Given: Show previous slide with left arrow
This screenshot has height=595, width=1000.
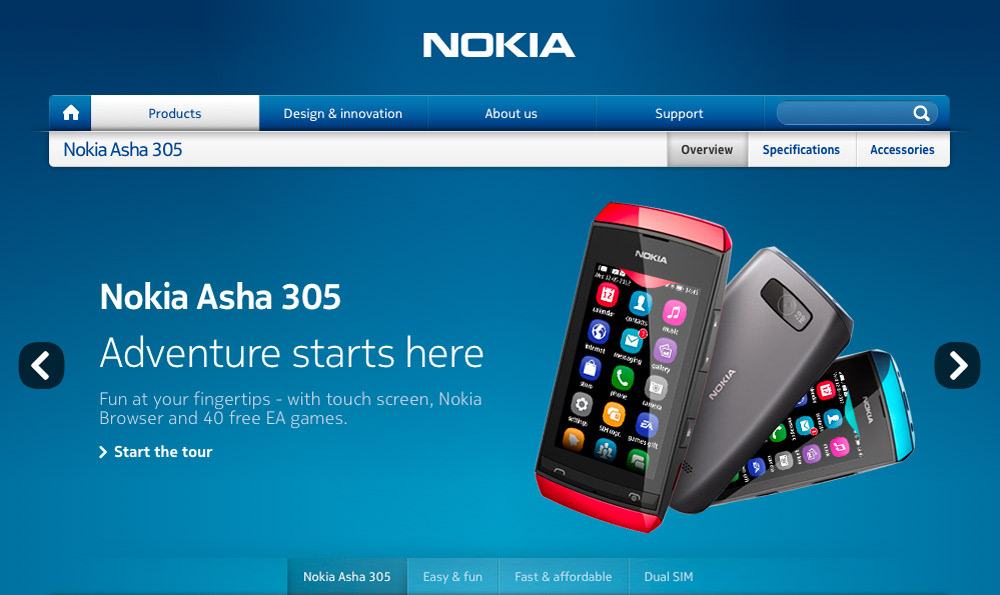Looking at the screenshot, I should [41, 365].
